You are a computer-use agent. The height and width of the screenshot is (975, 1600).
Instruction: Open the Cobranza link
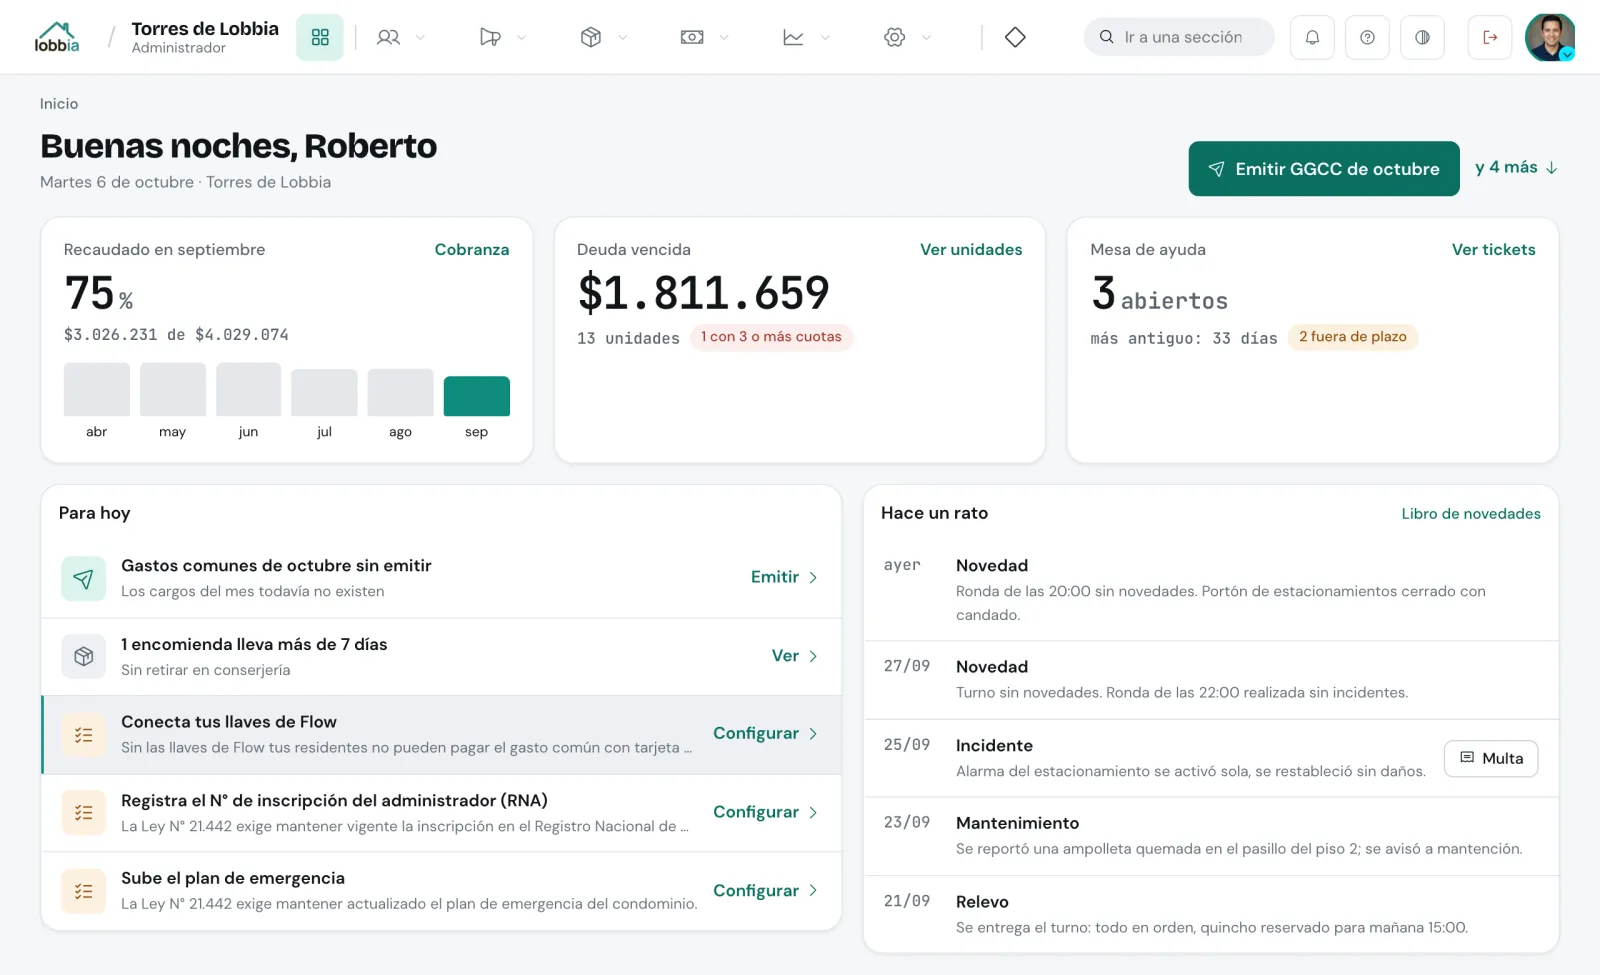[x=472, y=250]
